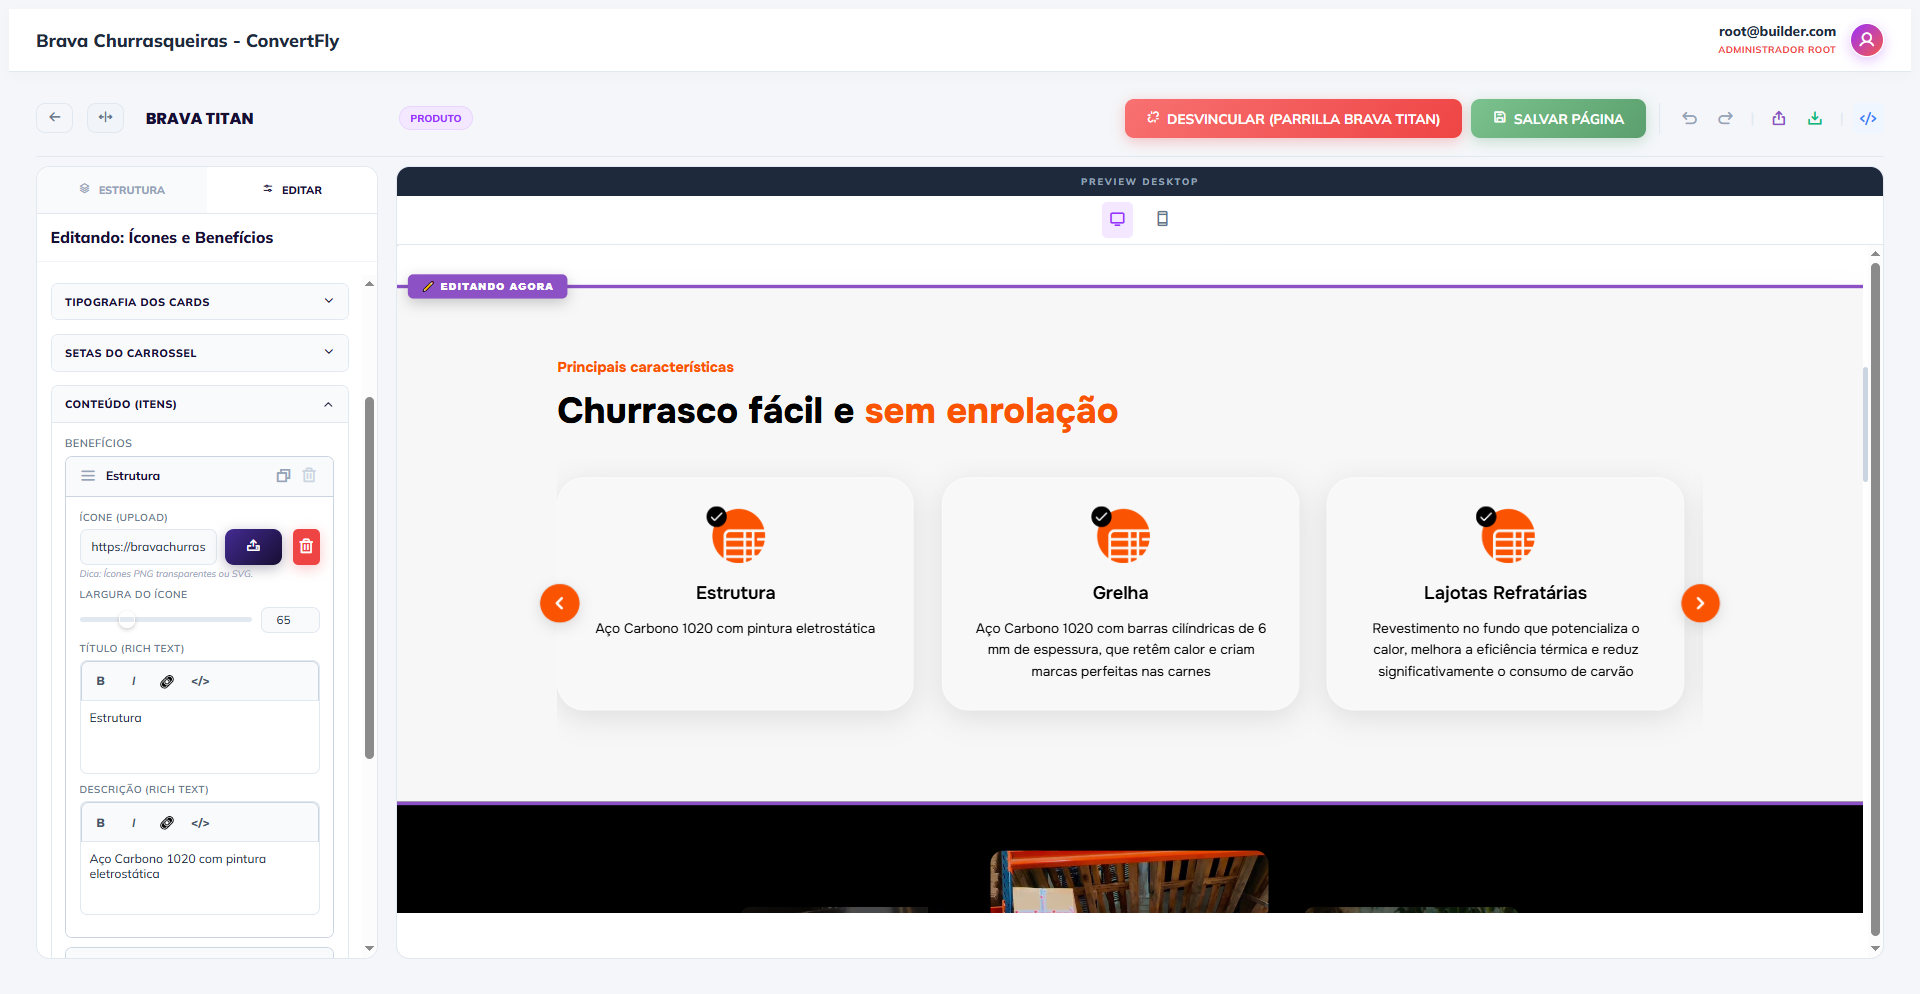Viewport: 1920px width, 994px height.
Task: Adjust the Largura do Ícone slider
Action: 126,620
